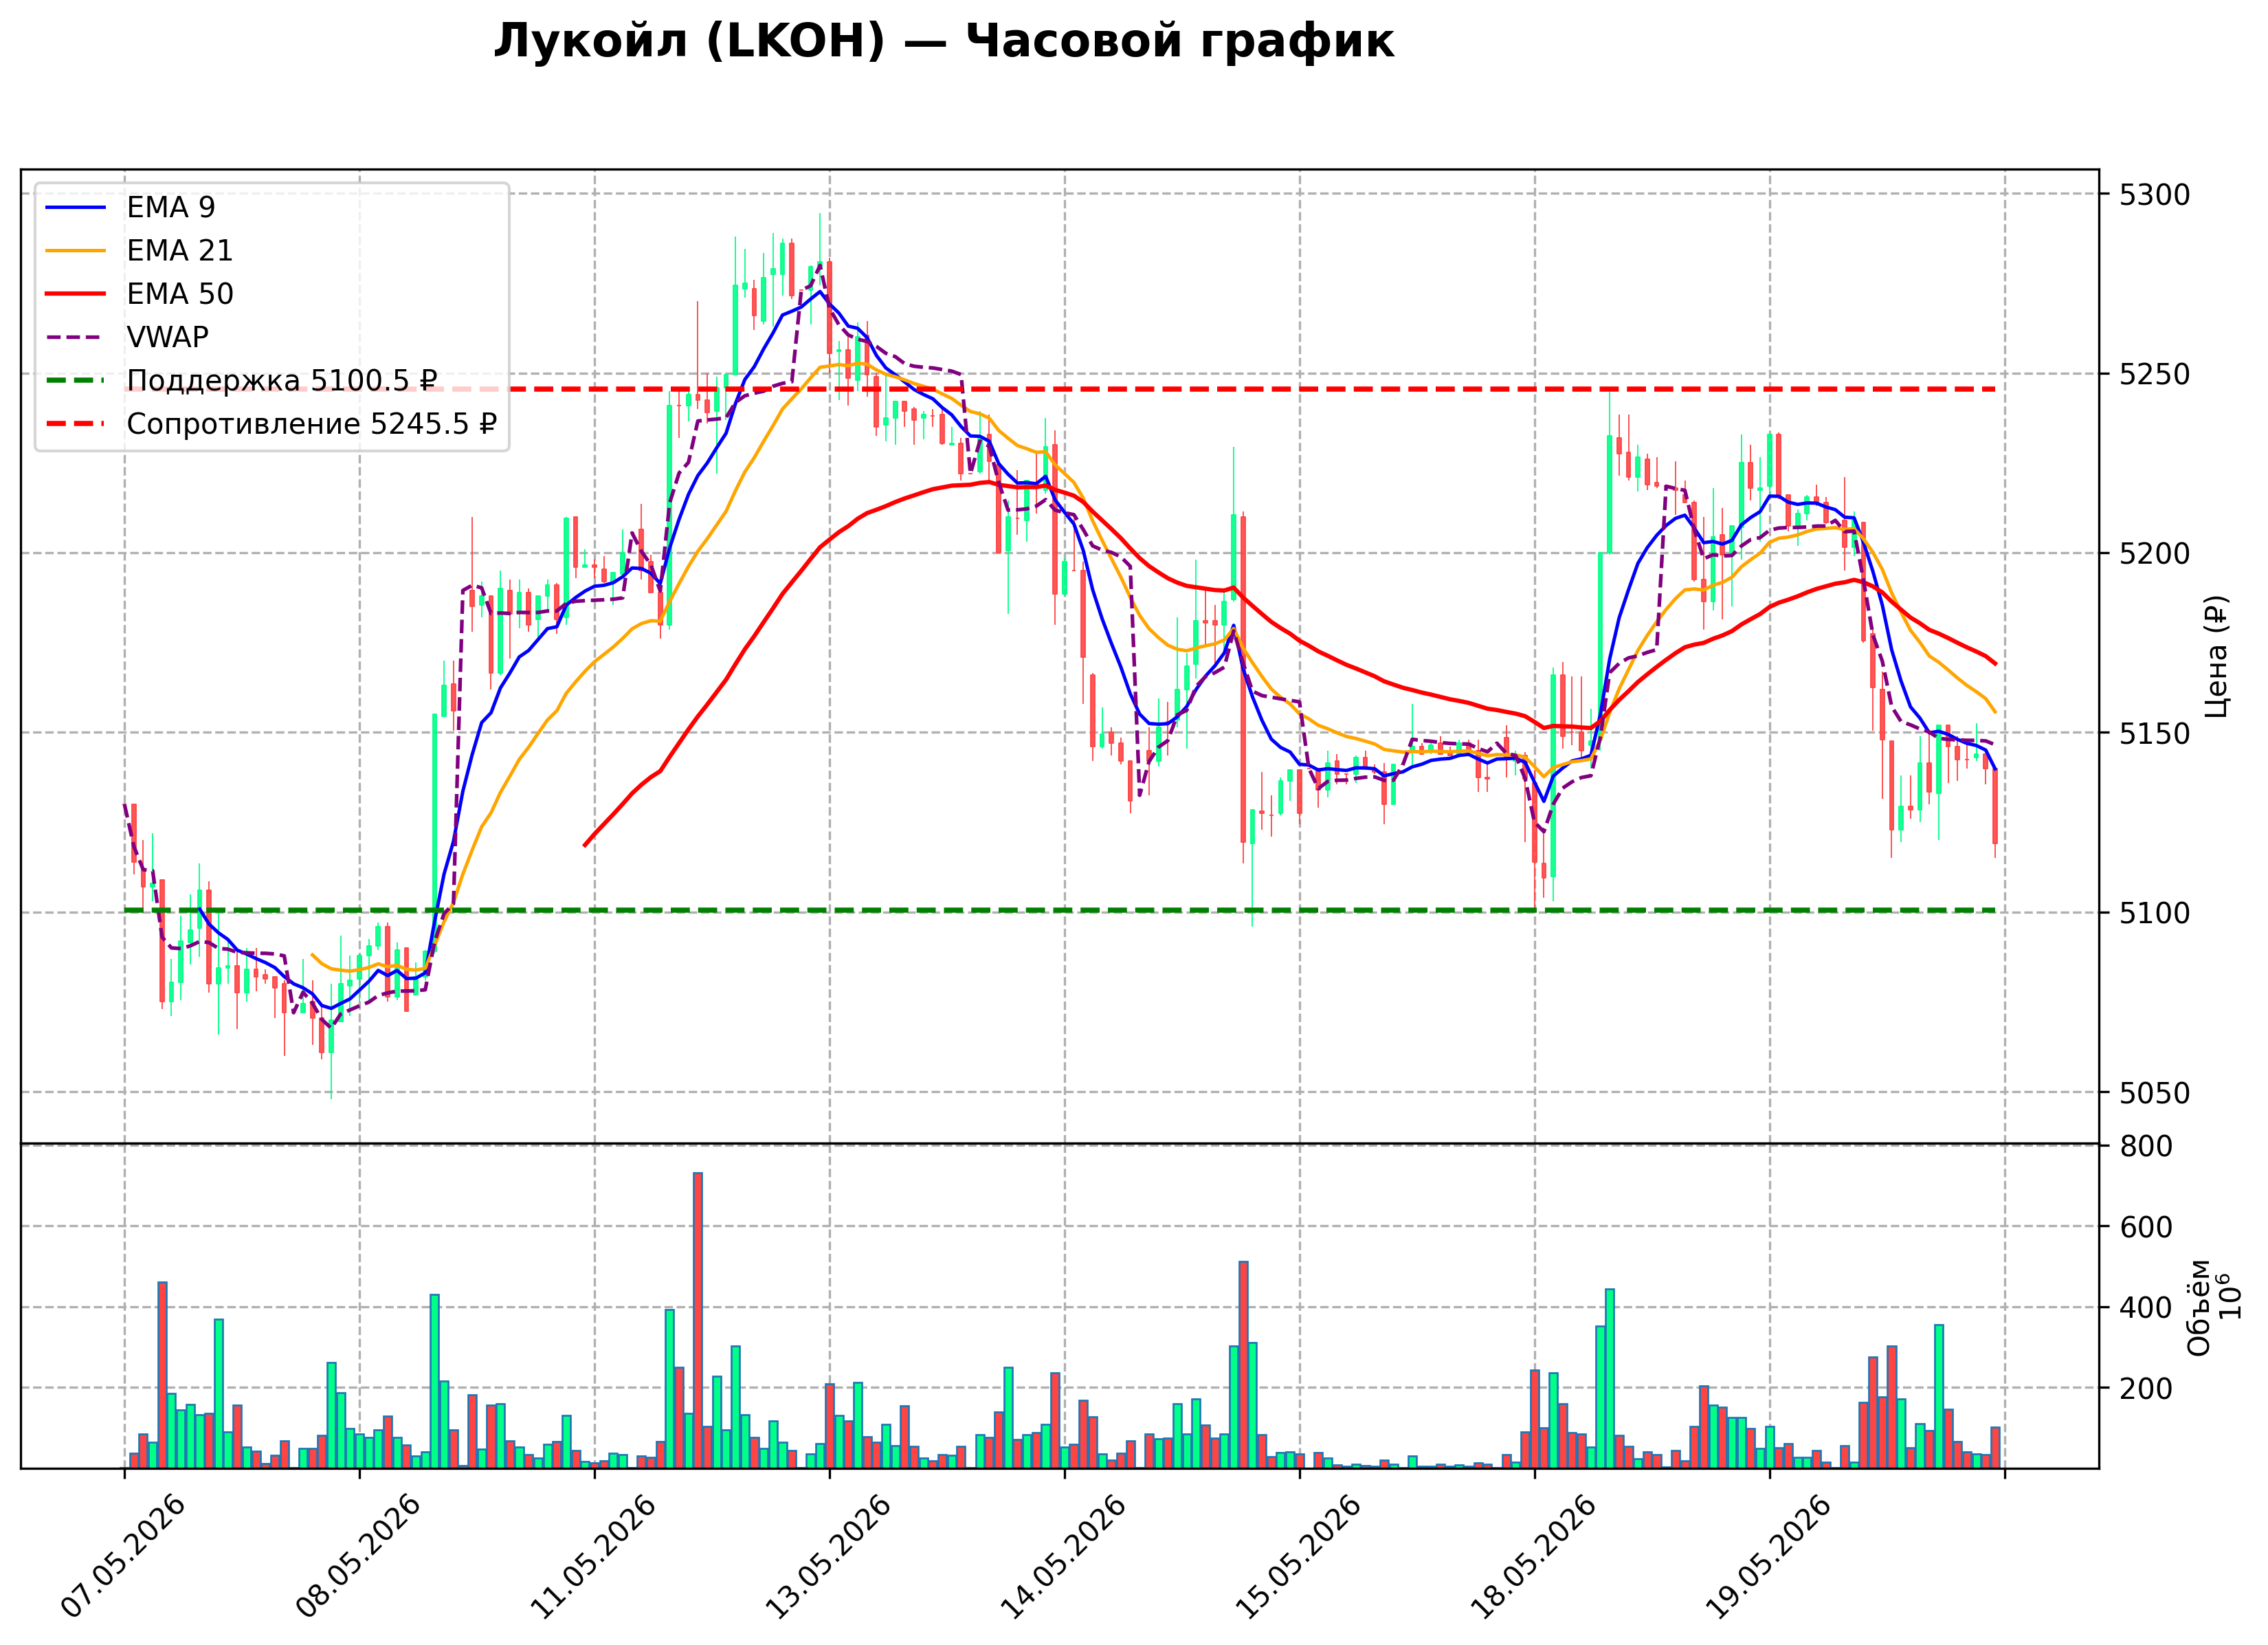Click the blue EMA 9 legend line sample
Image resolution: width=2268 pixels, height=1645 pixels.
(x=76, y=207)
